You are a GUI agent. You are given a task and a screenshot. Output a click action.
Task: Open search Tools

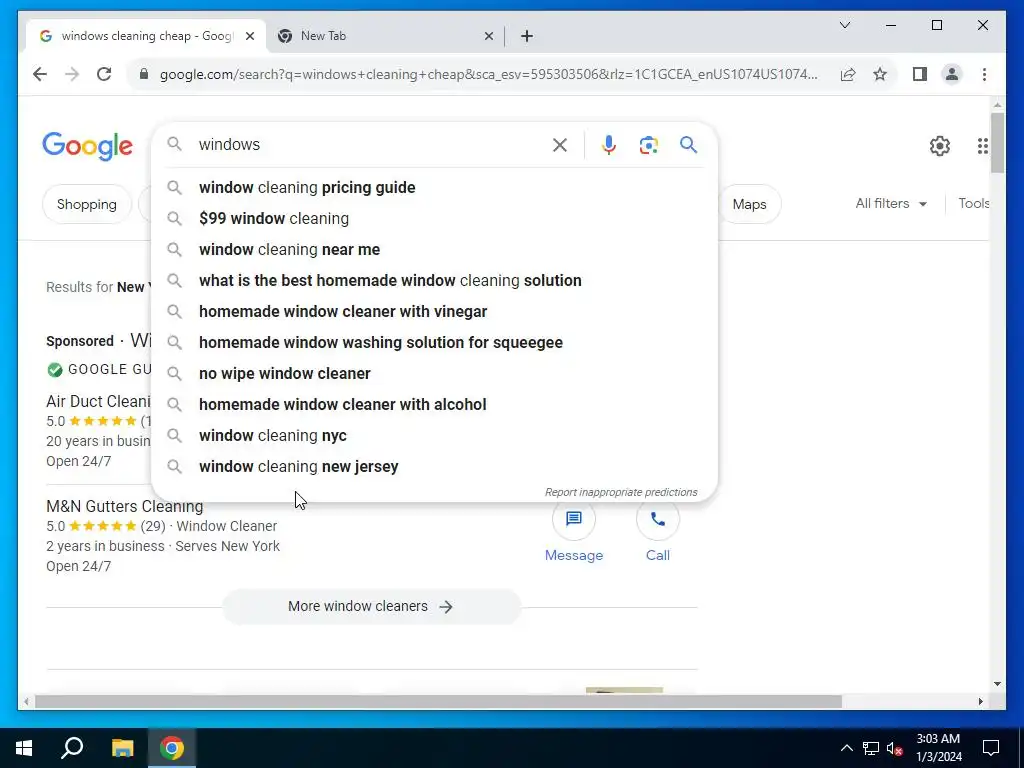click(973, 204)
